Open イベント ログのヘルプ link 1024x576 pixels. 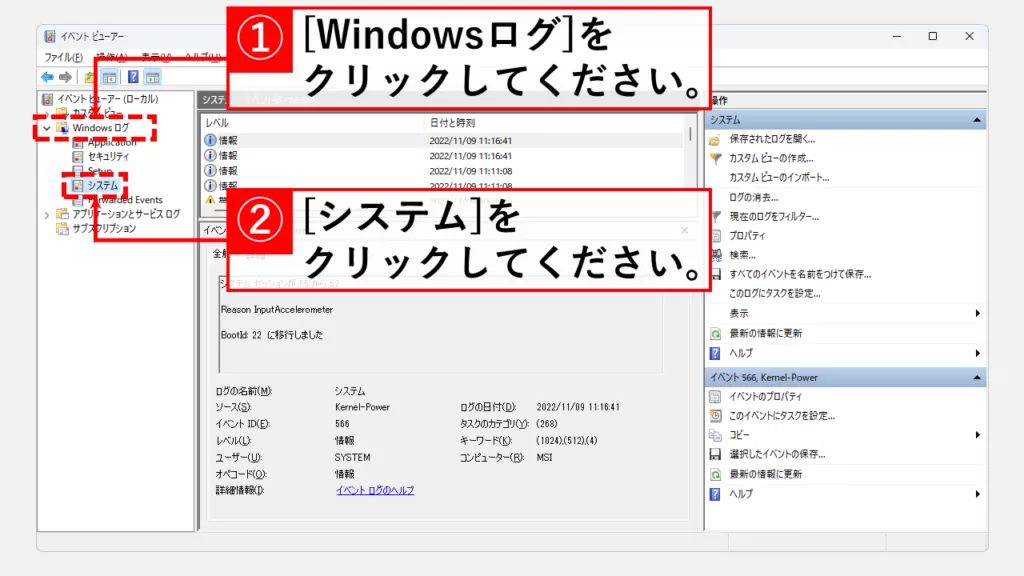tap(375, 490)
